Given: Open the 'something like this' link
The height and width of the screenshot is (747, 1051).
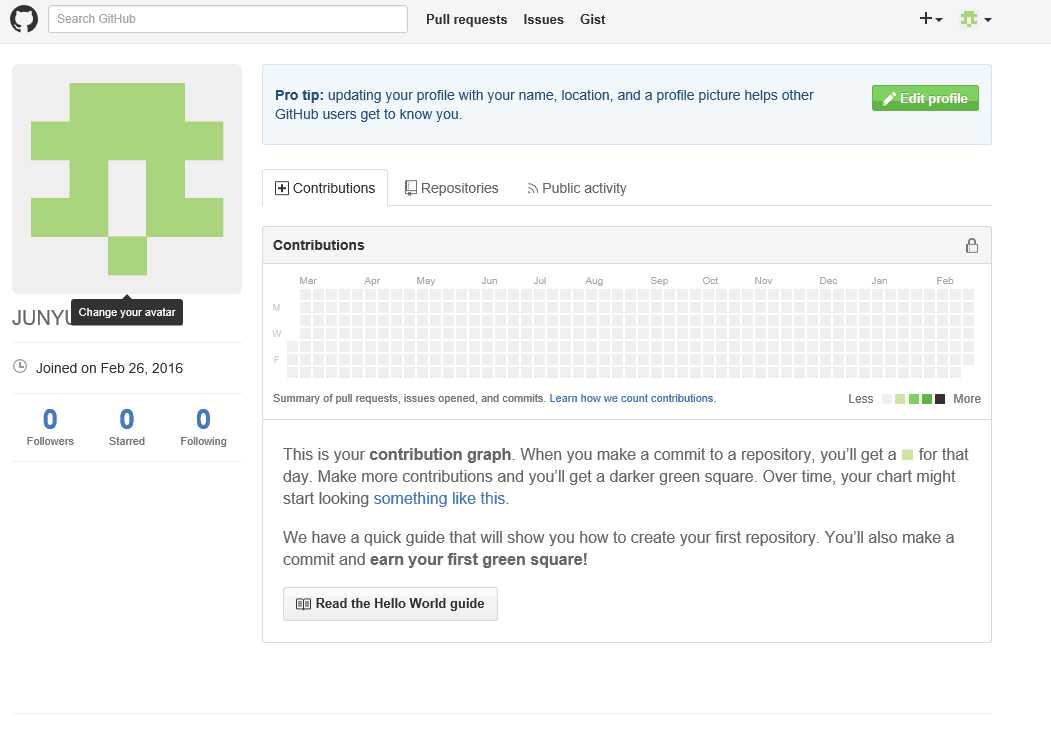Looking at the screenshot, I should (x=439, y=498).
